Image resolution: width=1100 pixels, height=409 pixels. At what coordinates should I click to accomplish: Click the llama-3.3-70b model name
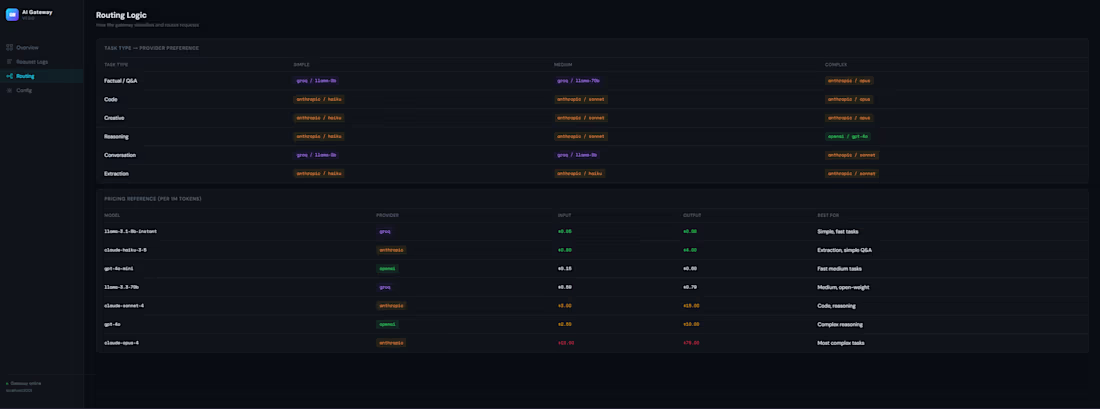[x=121, y=287]
